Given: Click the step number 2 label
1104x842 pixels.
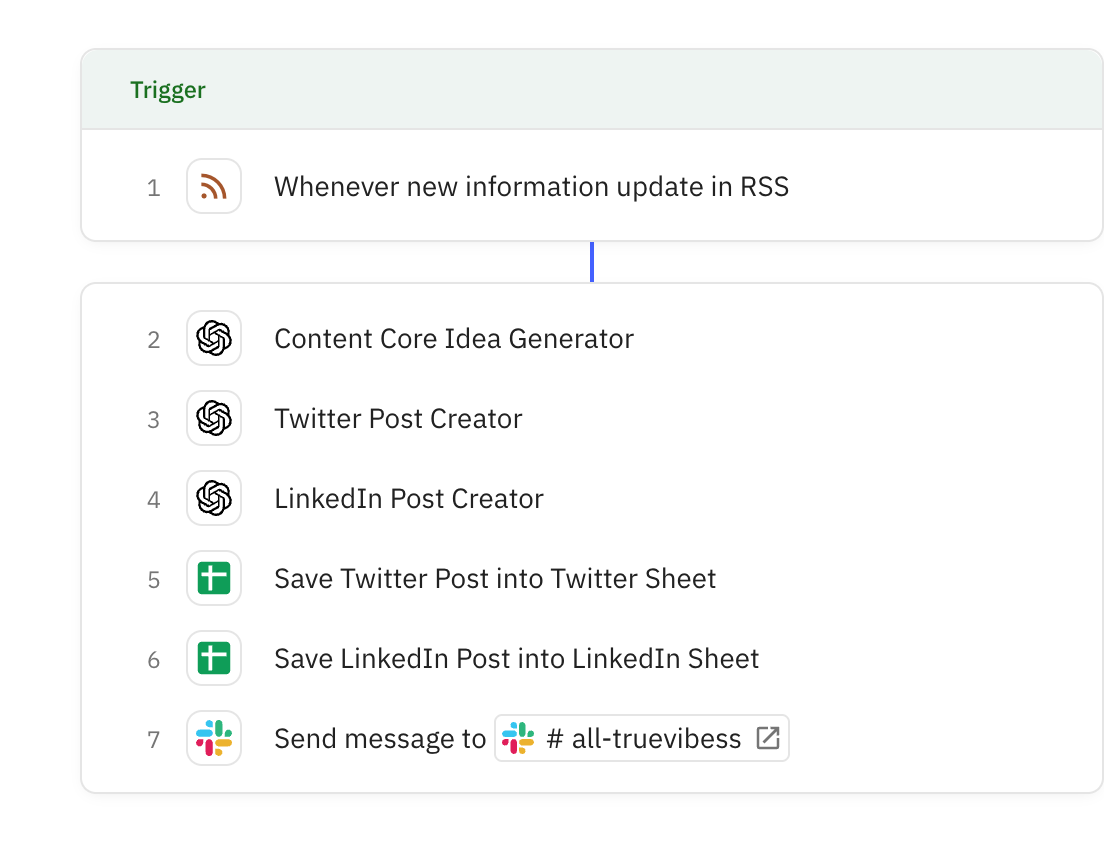Looking at the screenshot, I should point(154,338).
